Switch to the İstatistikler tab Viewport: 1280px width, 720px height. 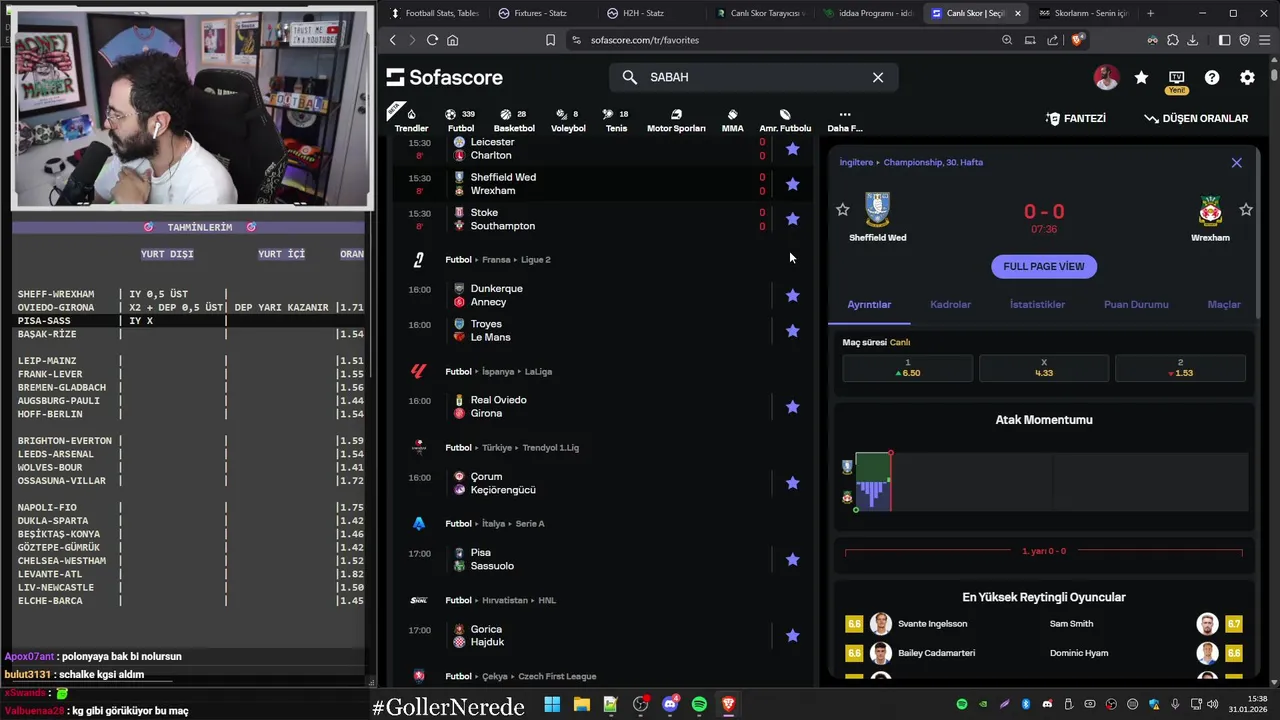coord(1037,304)
